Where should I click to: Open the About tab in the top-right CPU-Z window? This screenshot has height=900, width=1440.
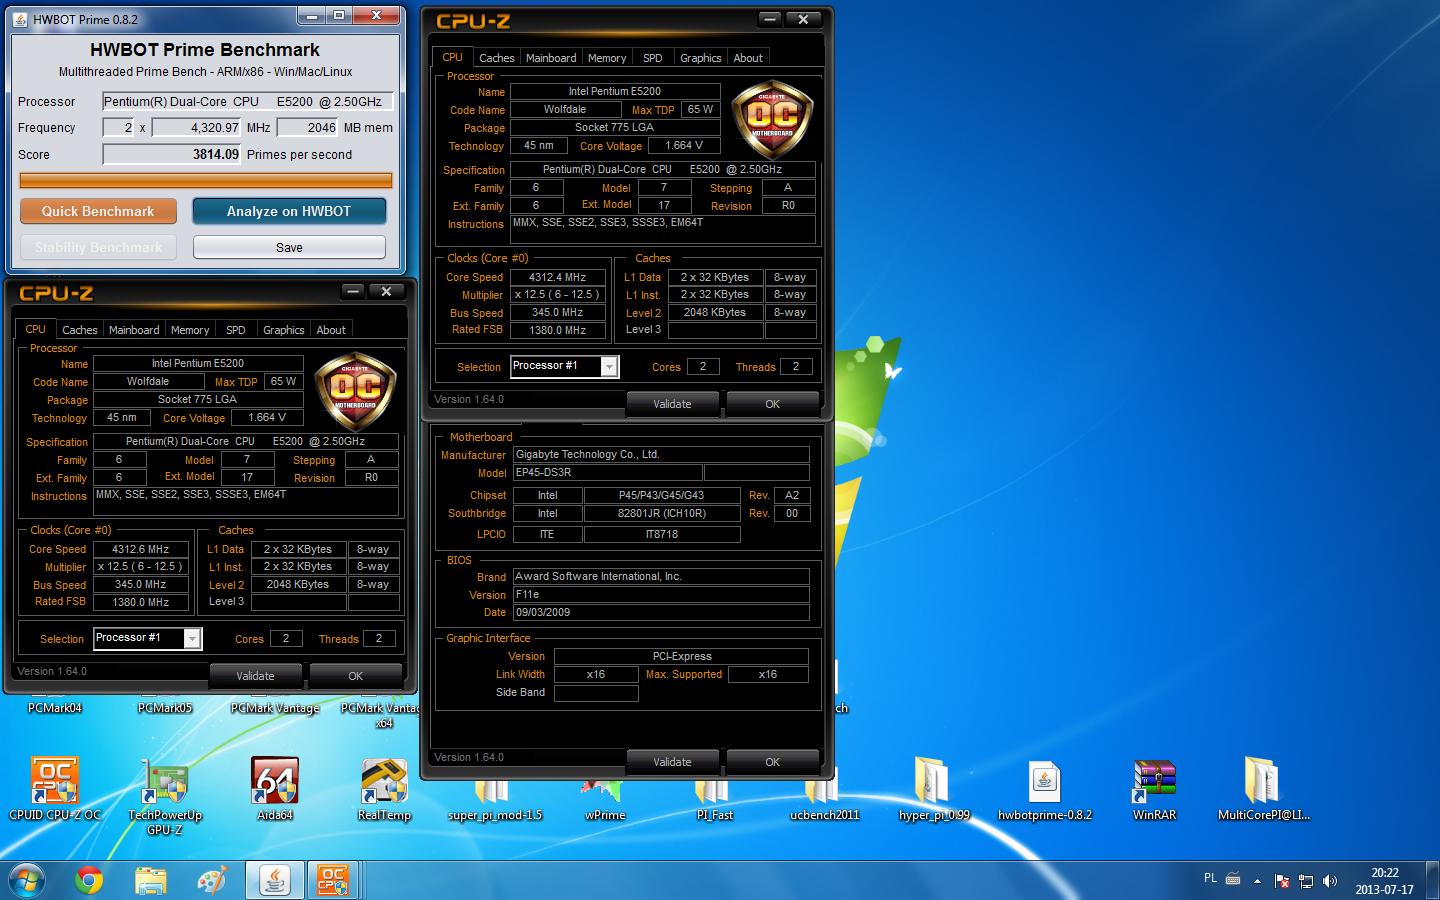(748, 58)
